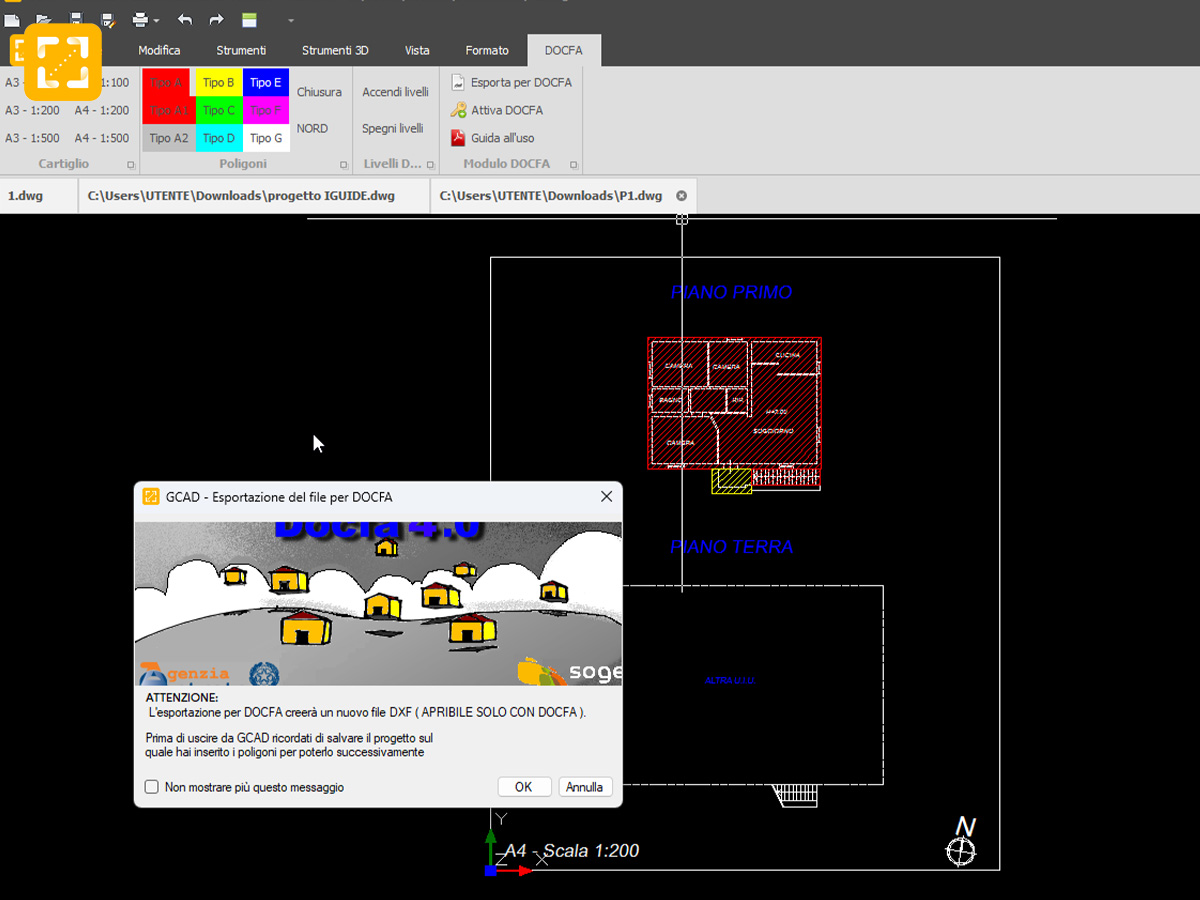The width and height of the screenshot is (1200, 900).
Task: Expand the Poligoni group launcher
Action: click(x=344, y=164)
